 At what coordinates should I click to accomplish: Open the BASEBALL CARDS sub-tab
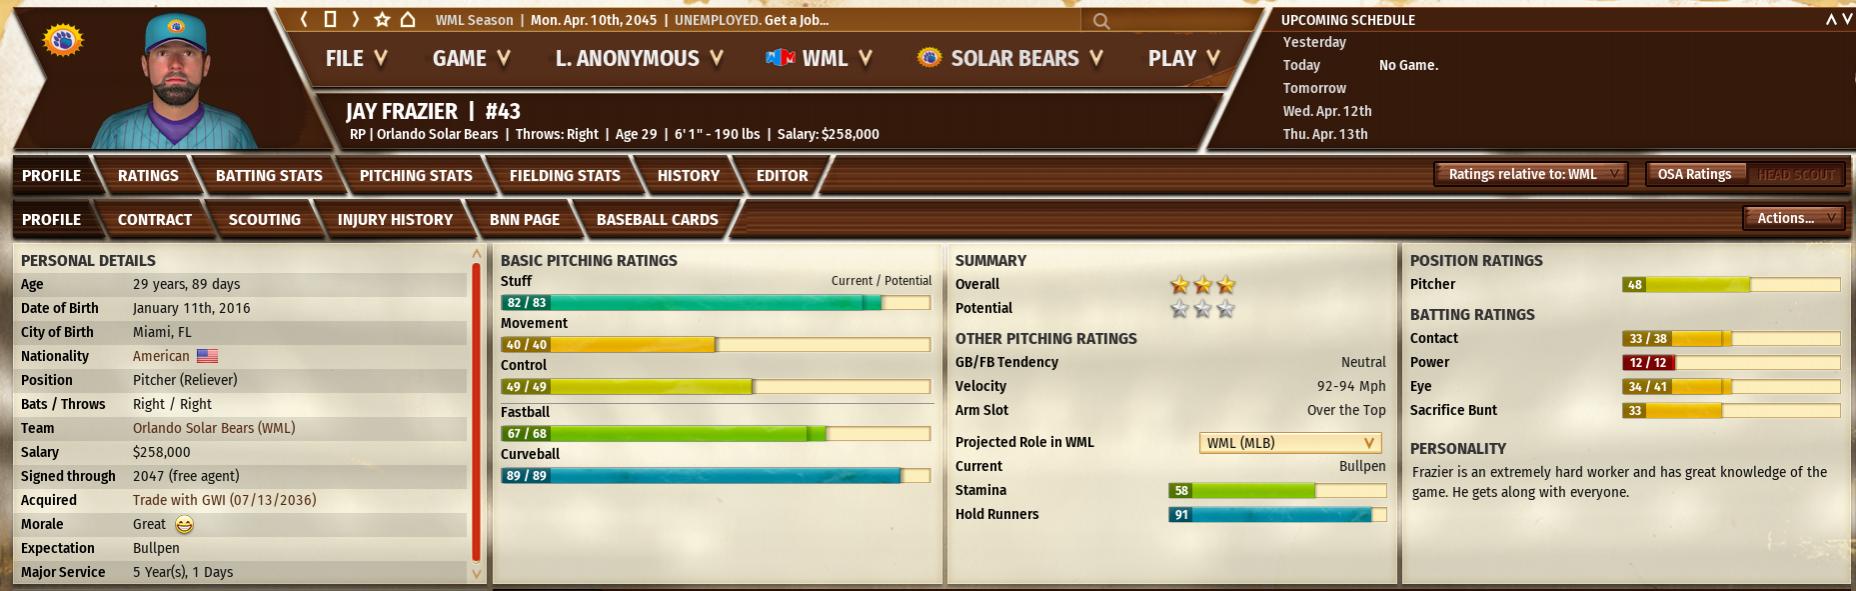pyautogui.click(x=657, y=219)
